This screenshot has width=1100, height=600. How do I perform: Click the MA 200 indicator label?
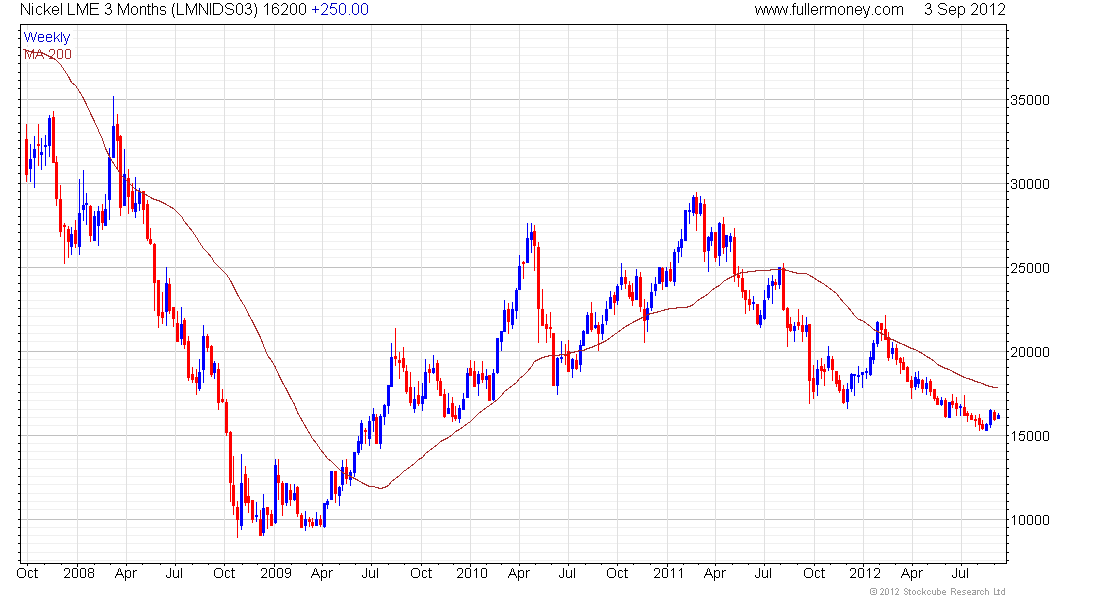pyautogui.click(x=47, y=54)
